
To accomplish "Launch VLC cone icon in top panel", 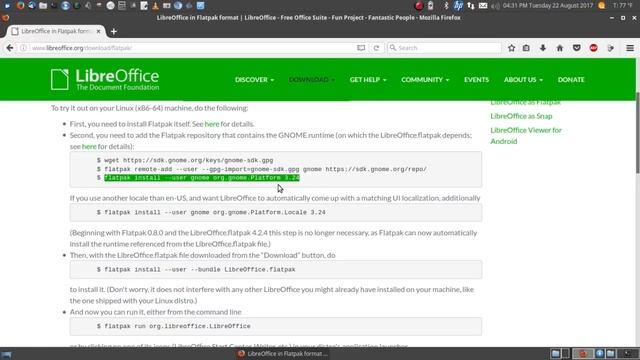I will coord(155,6).
